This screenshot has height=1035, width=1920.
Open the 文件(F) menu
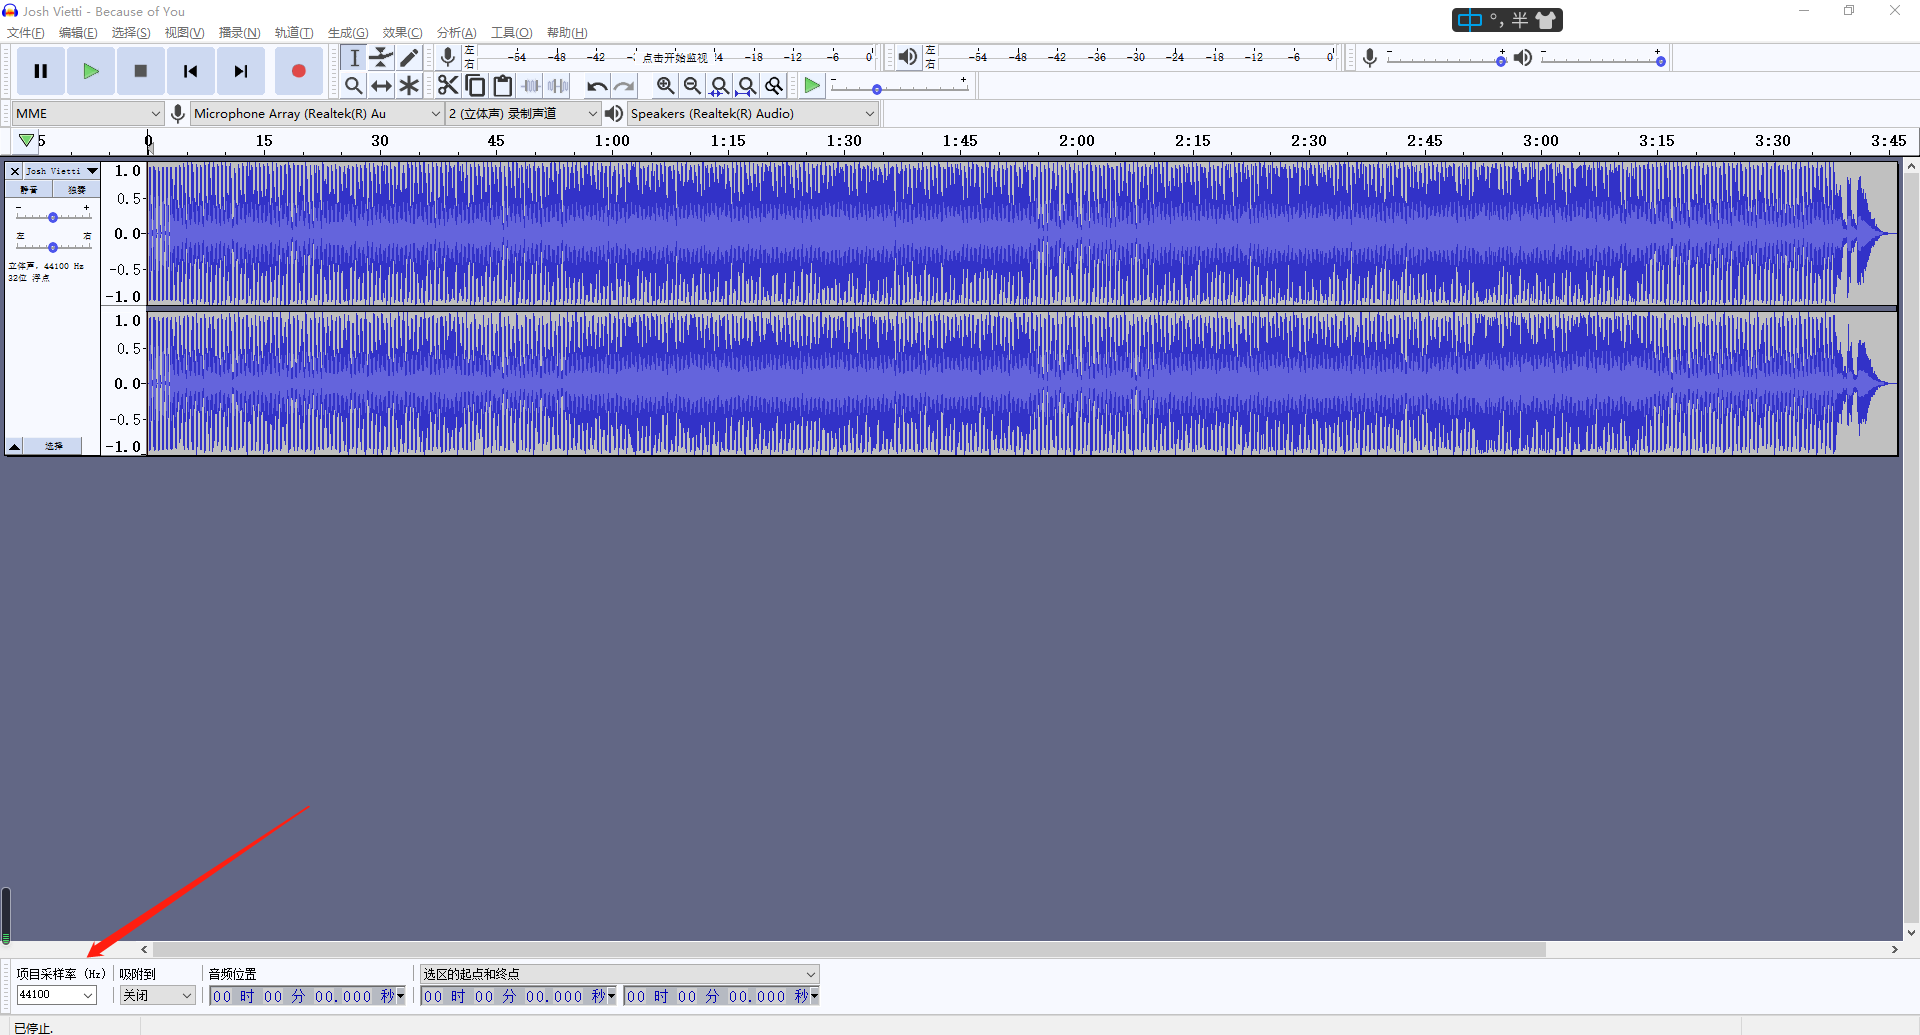click(x=26, y=33)
